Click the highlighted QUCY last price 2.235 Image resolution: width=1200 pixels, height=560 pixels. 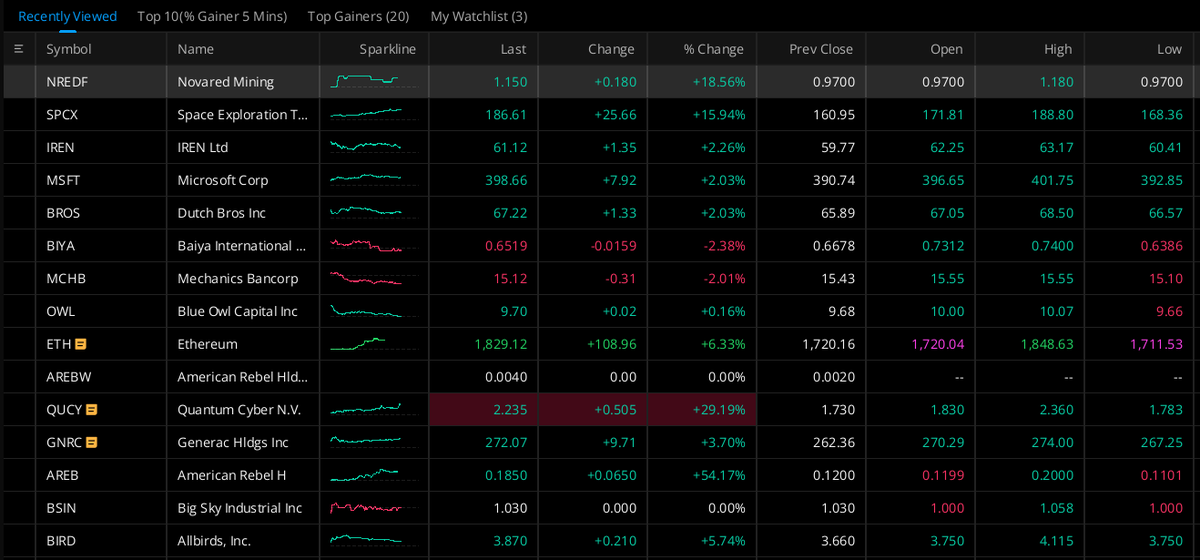pos(510,410)
